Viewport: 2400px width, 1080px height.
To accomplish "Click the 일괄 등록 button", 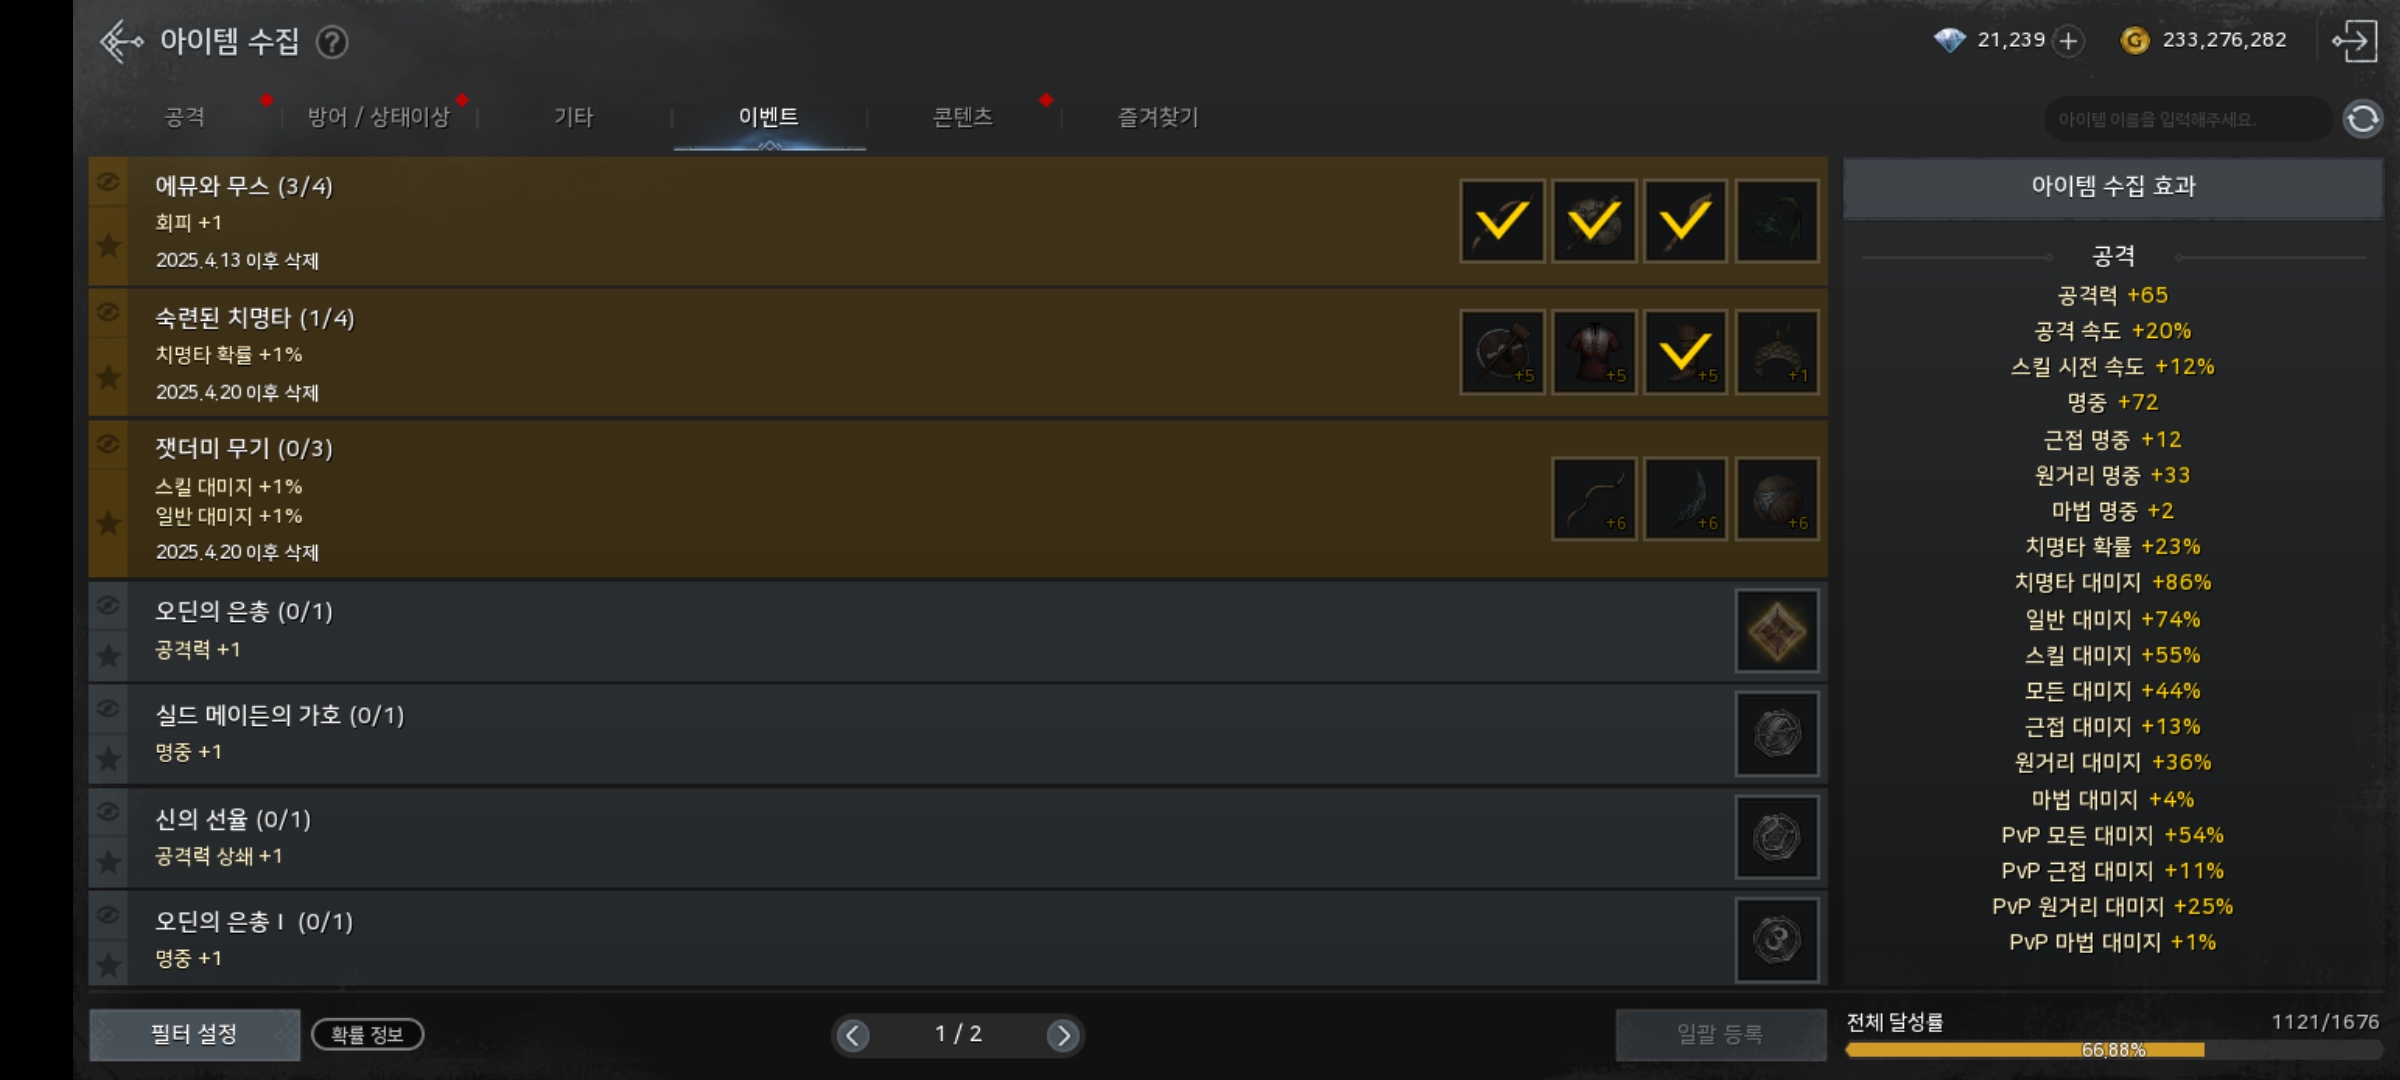I will pyautogui.click(x=1720, y=1034).
